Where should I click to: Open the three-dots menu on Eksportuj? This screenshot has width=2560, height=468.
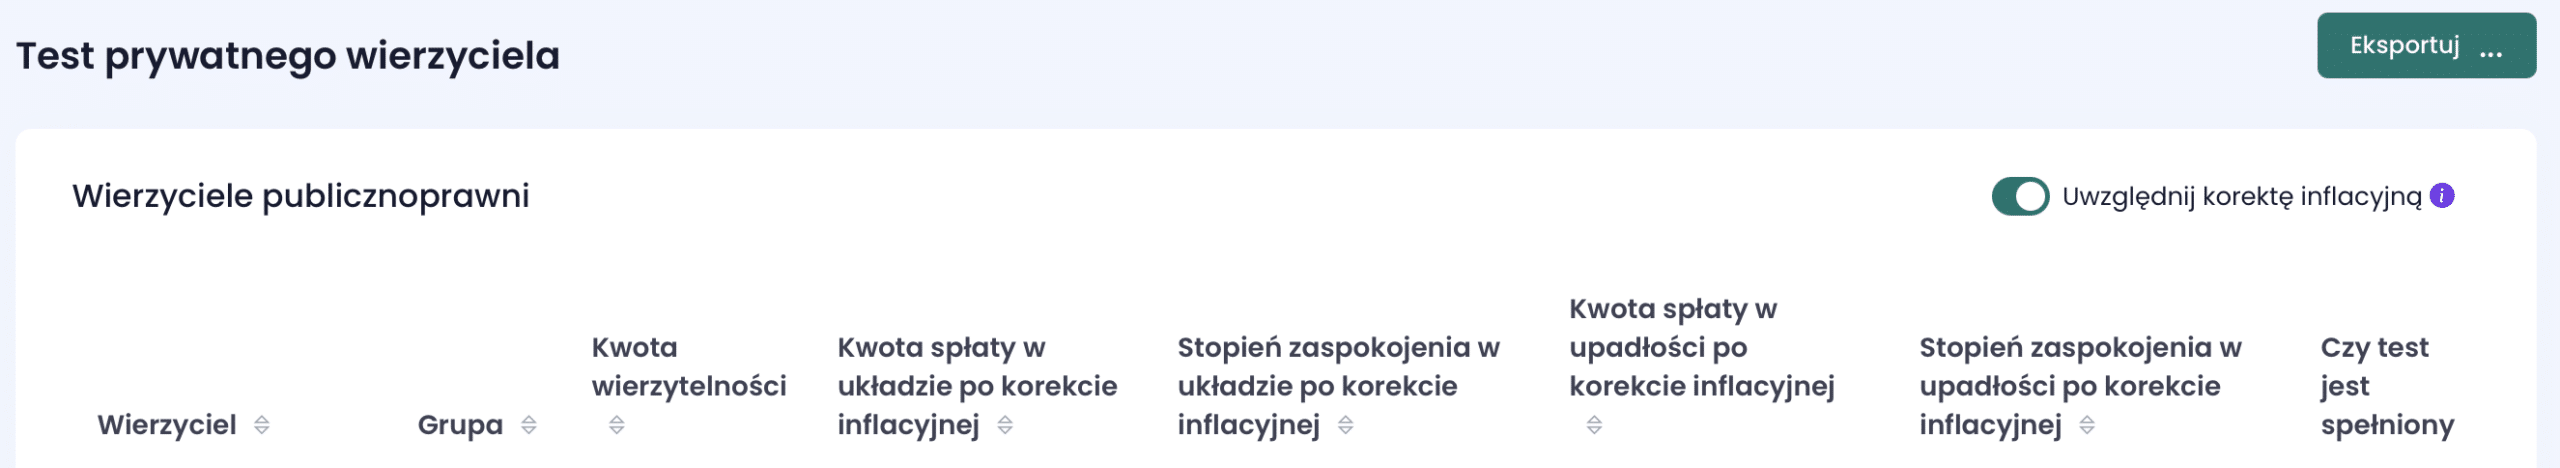[2491, 48]
